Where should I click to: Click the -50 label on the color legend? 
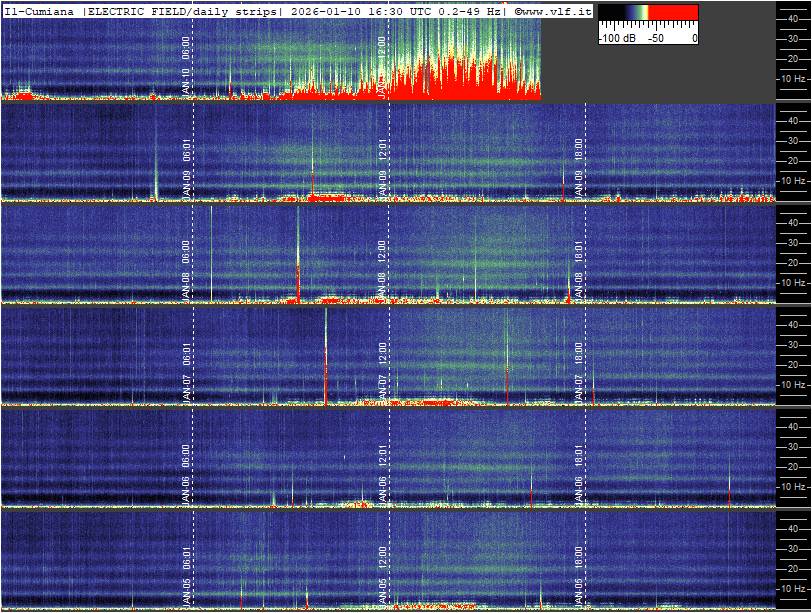click(656, 38)
